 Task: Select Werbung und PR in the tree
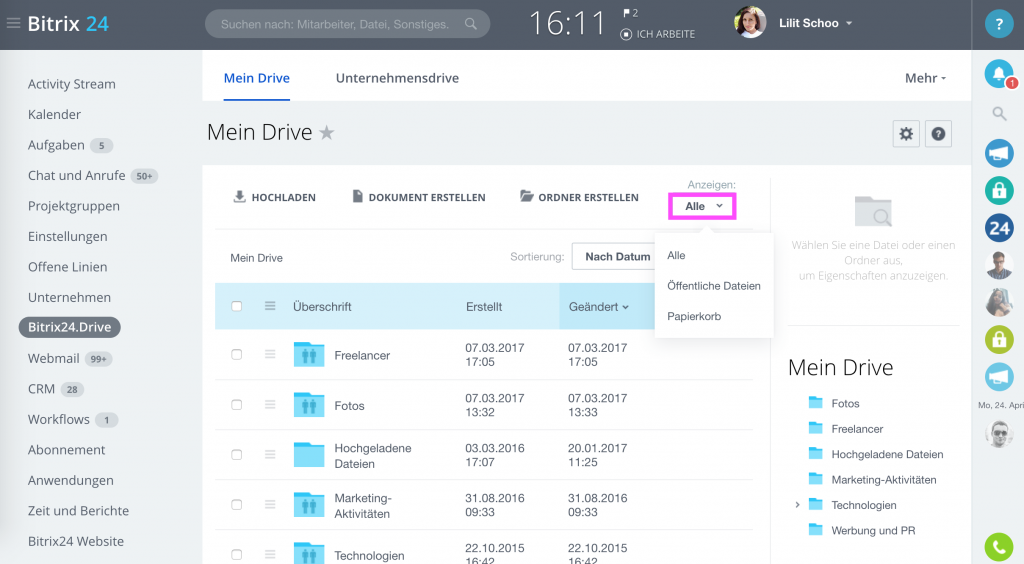[x=873, y=530]
